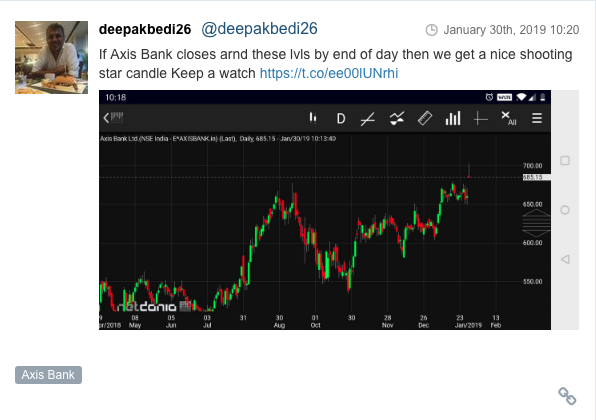
Task: Open the hamburger menu in chart app
Action: (x=537, y=118)
